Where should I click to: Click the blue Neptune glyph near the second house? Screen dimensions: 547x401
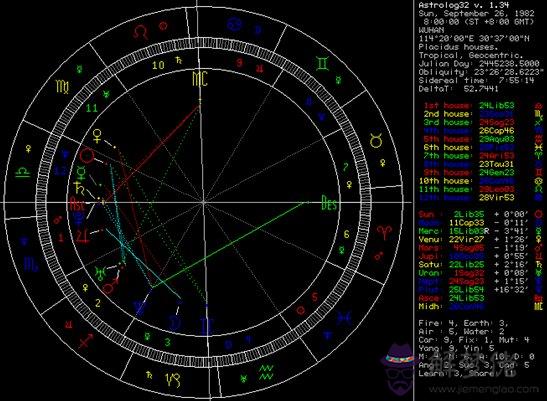click(141, 308)
